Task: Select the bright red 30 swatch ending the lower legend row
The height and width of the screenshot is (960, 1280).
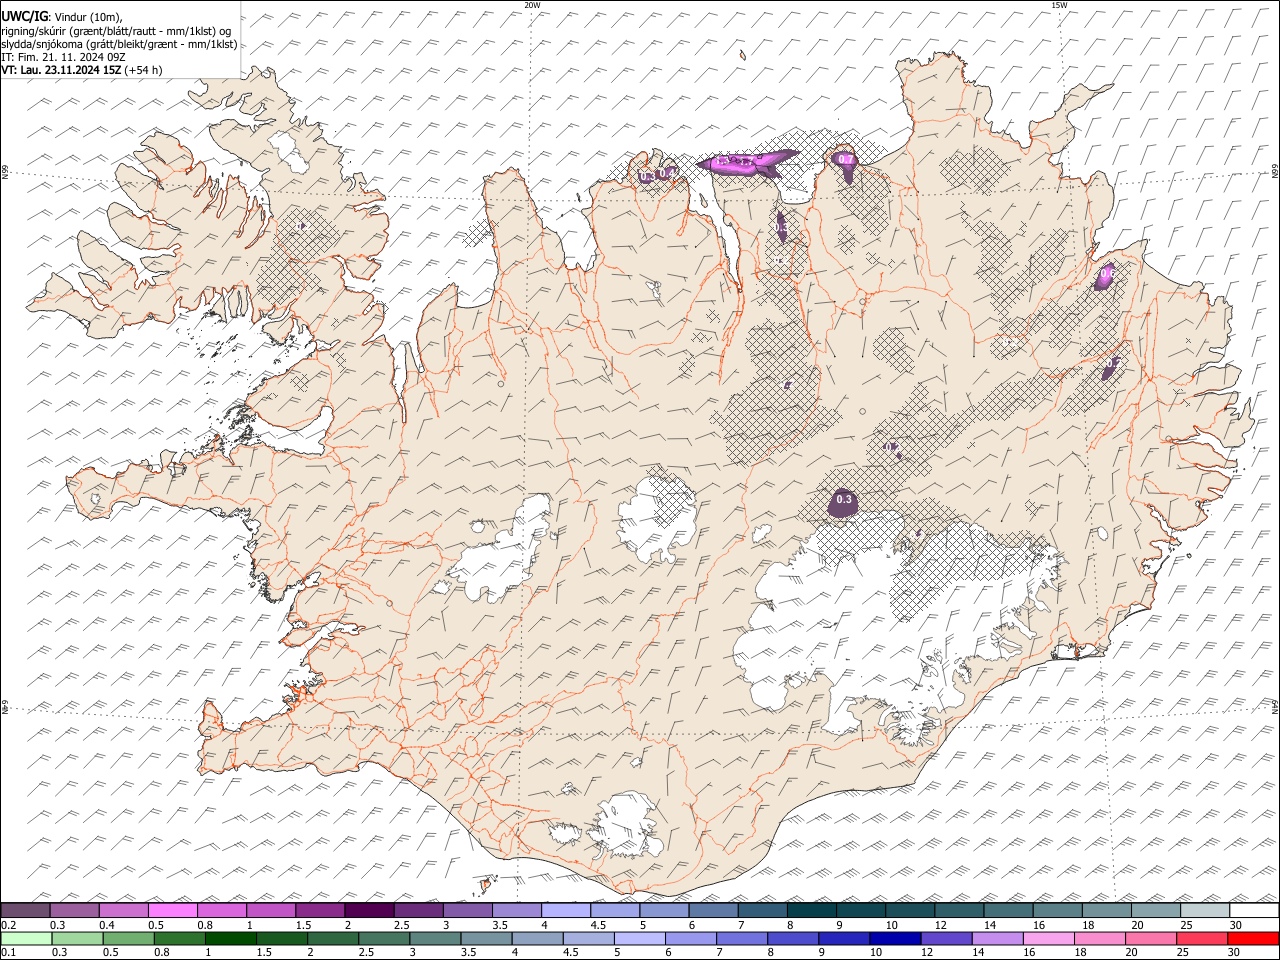Action: point(1253,938)
